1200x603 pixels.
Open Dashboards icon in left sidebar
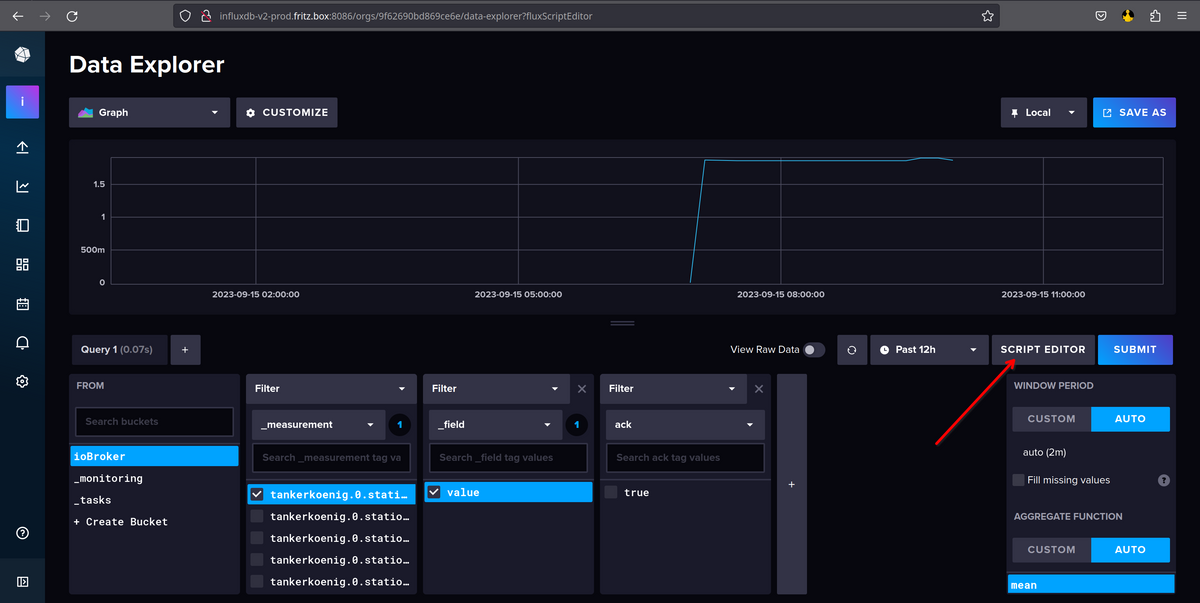22,264
